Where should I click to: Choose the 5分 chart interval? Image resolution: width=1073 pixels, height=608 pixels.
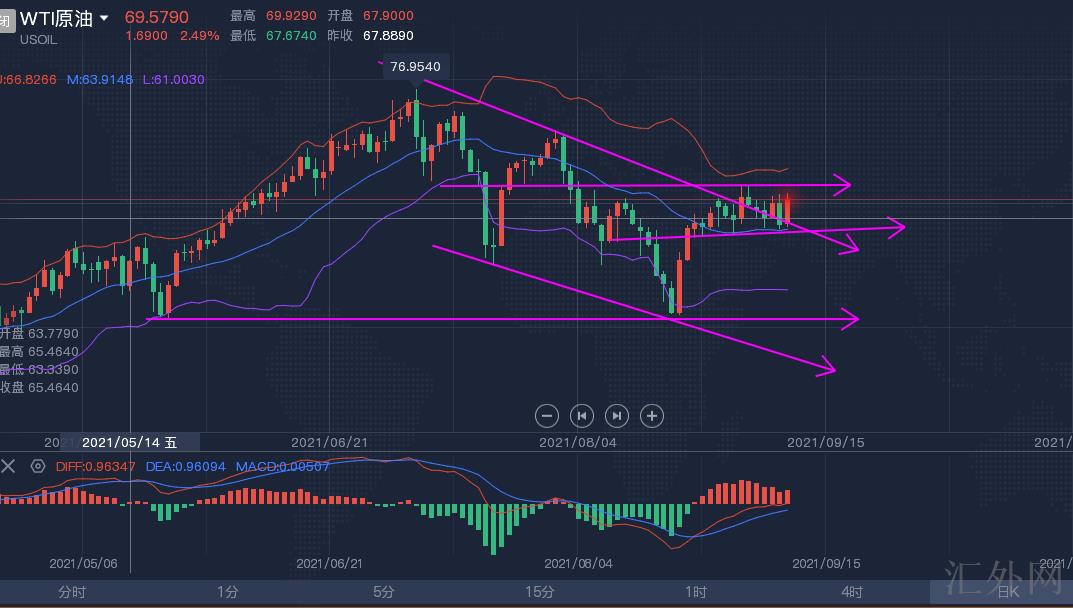click(383, 592)
